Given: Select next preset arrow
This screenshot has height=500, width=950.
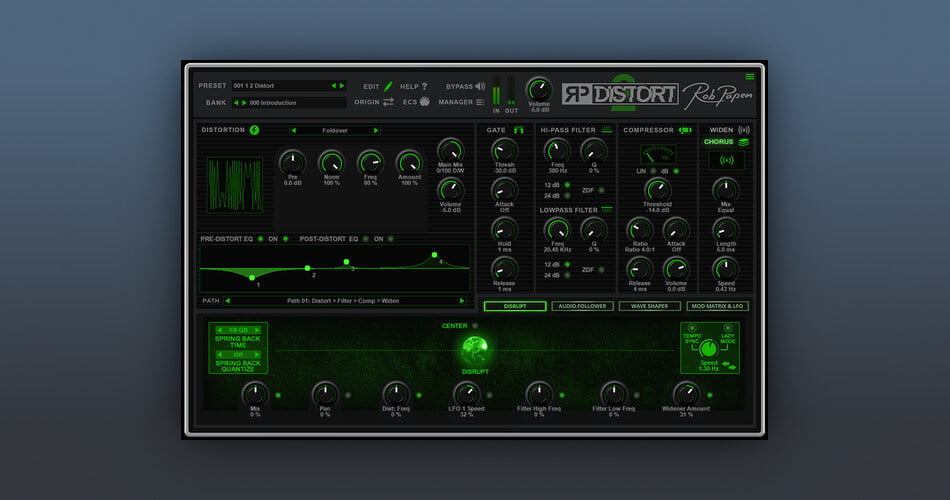Looking at the screenshot, I should (342, 85).
